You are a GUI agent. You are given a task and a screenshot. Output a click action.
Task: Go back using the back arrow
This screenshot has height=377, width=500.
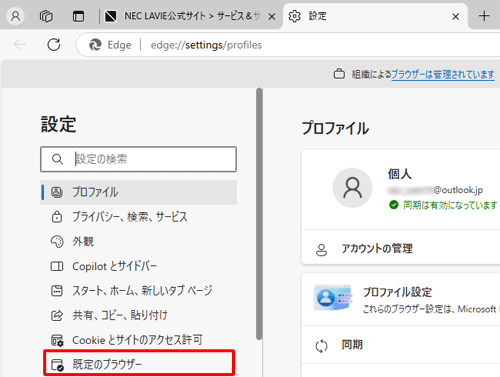(20, 44)
